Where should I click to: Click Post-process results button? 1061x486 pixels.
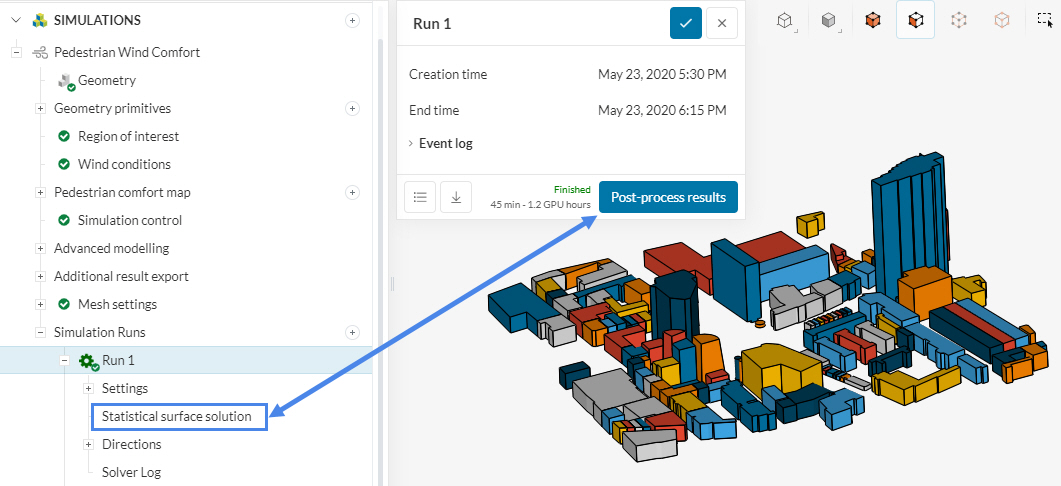668,197
